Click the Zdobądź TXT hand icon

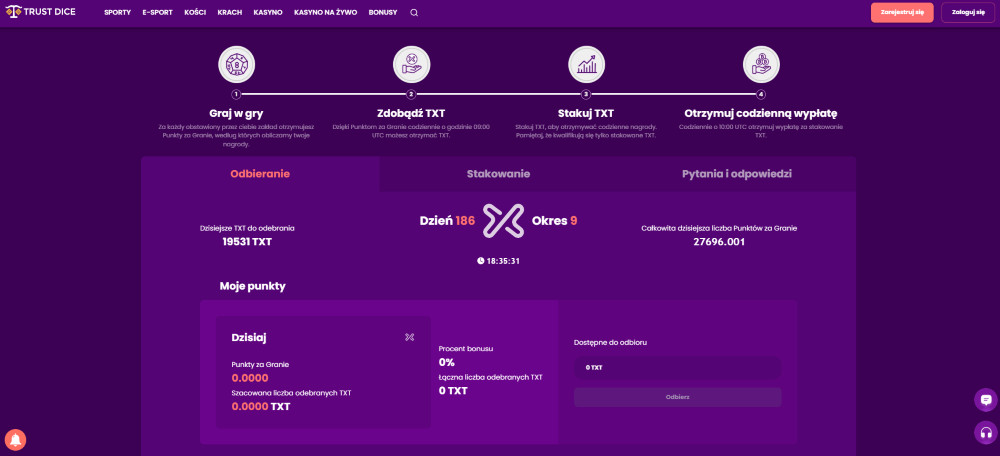click(x=411, y=65)
